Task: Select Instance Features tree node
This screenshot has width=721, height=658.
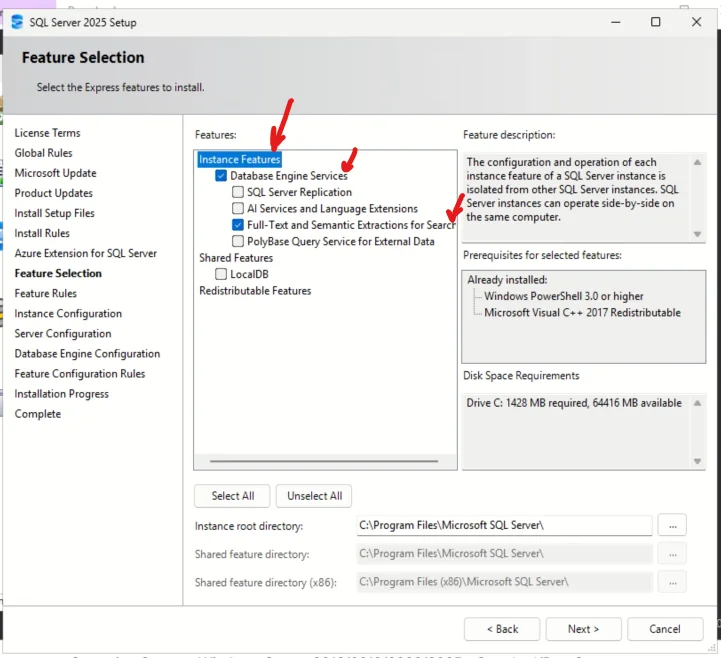Action: (x=240, y=159)
